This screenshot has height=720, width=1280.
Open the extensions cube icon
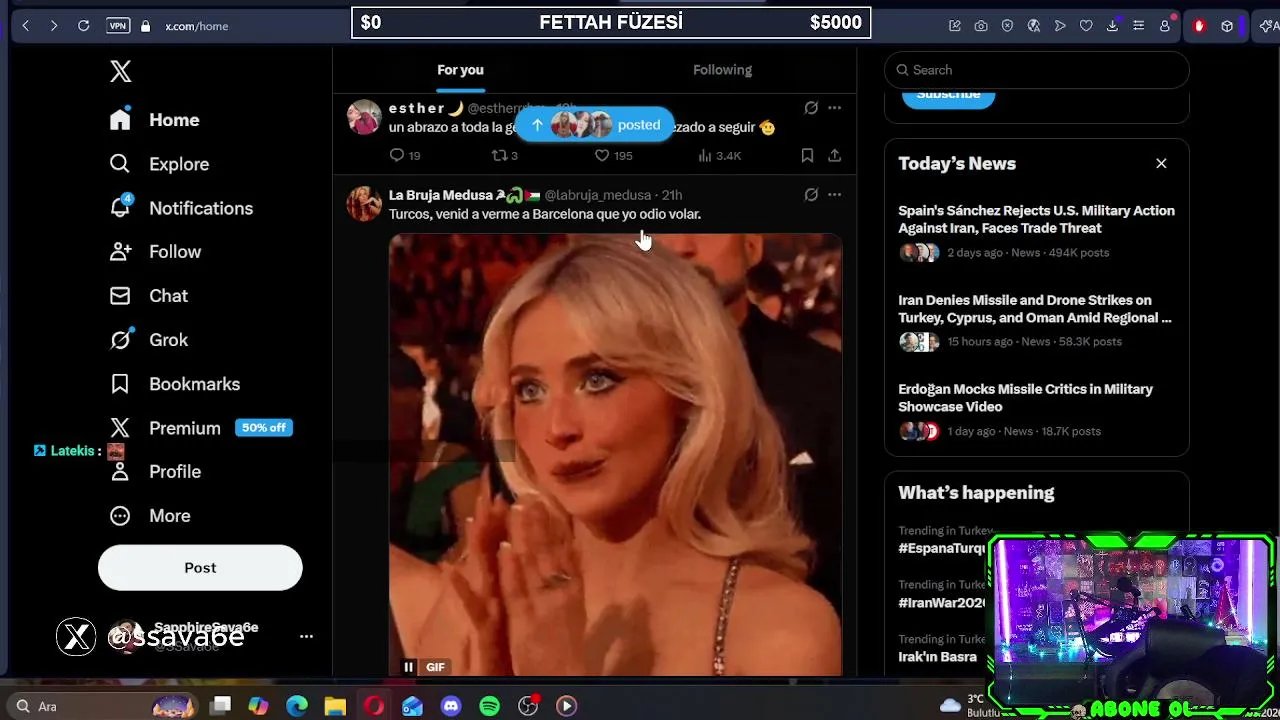pyautogui.click(x=1227, y=26)
